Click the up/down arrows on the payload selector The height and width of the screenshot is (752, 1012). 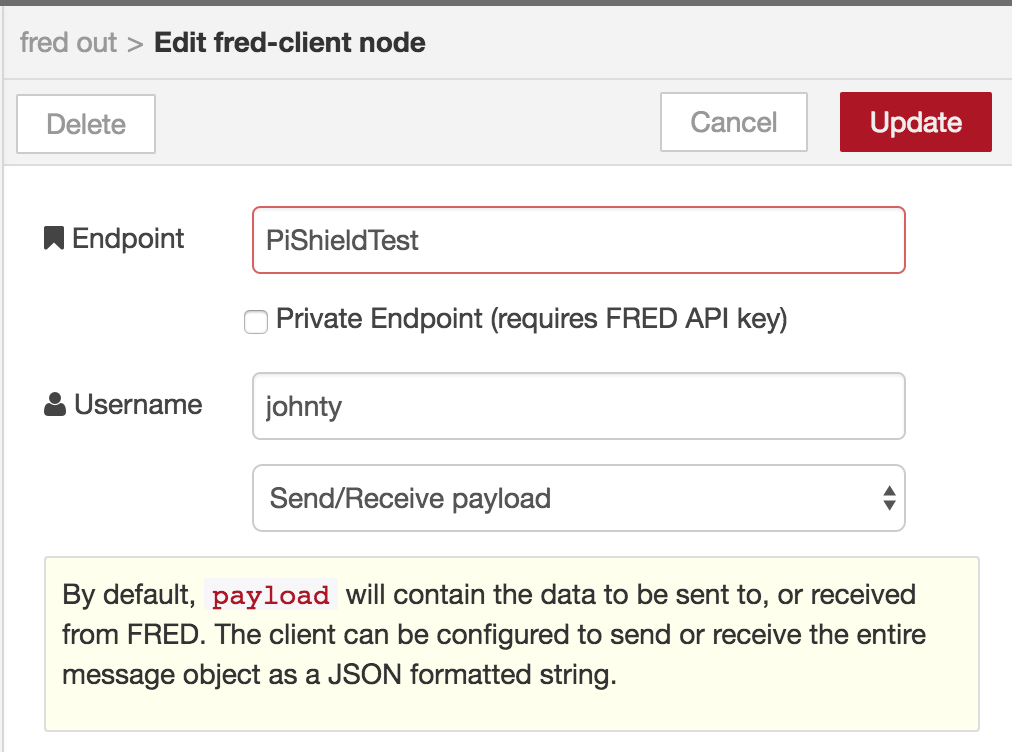tap(888, 497)
